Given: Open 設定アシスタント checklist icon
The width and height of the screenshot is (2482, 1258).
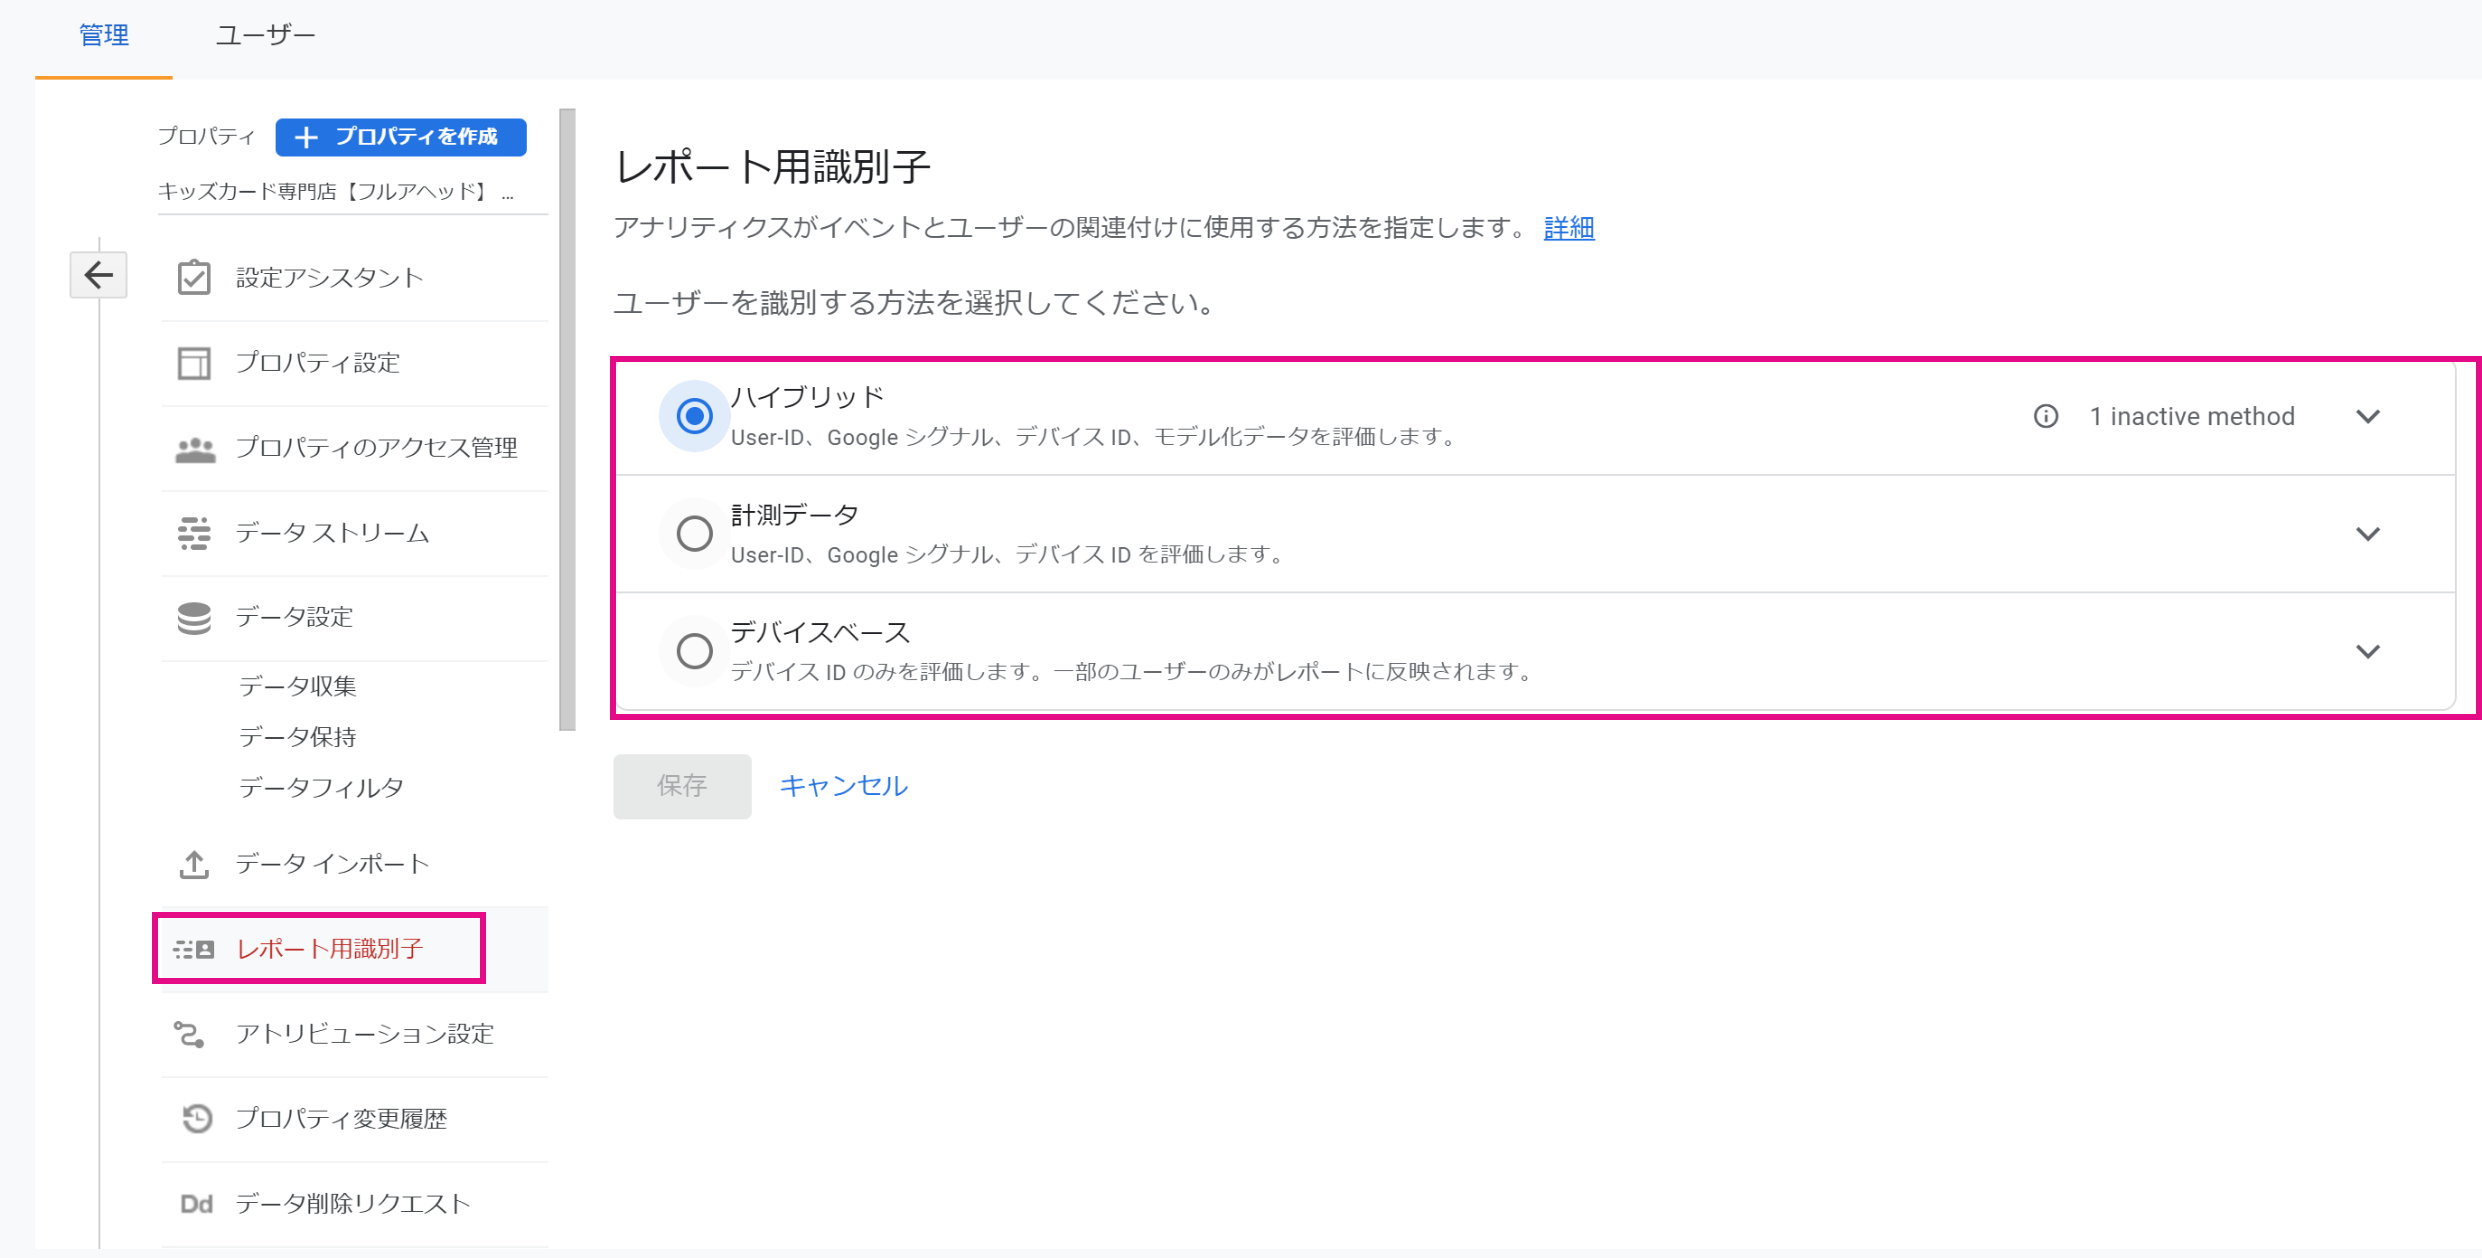Looking at the screenshot, I should point(194,278).
